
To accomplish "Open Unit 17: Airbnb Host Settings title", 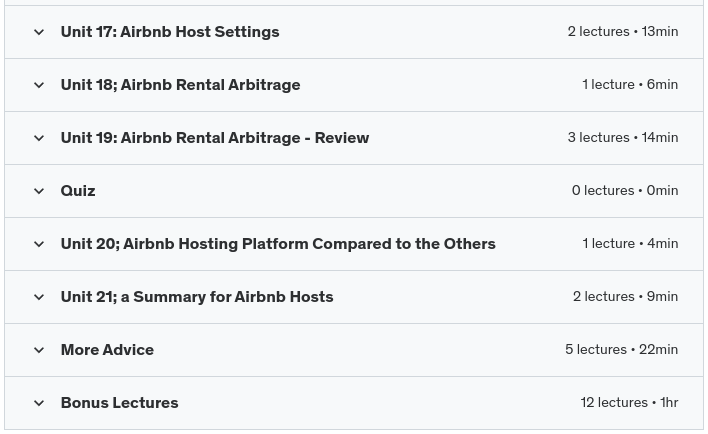I will [169, 32].
